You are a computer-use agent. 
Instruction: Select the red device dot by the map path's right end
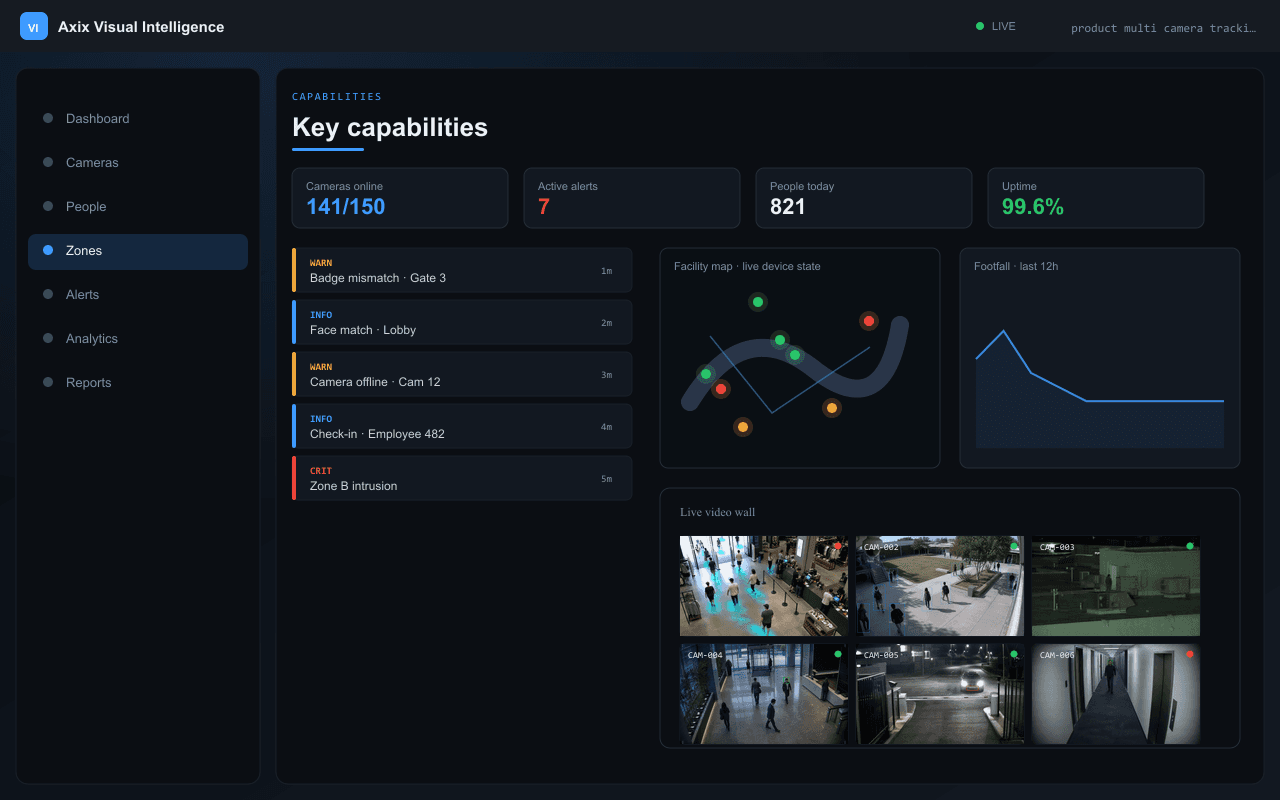click(869, 321)
